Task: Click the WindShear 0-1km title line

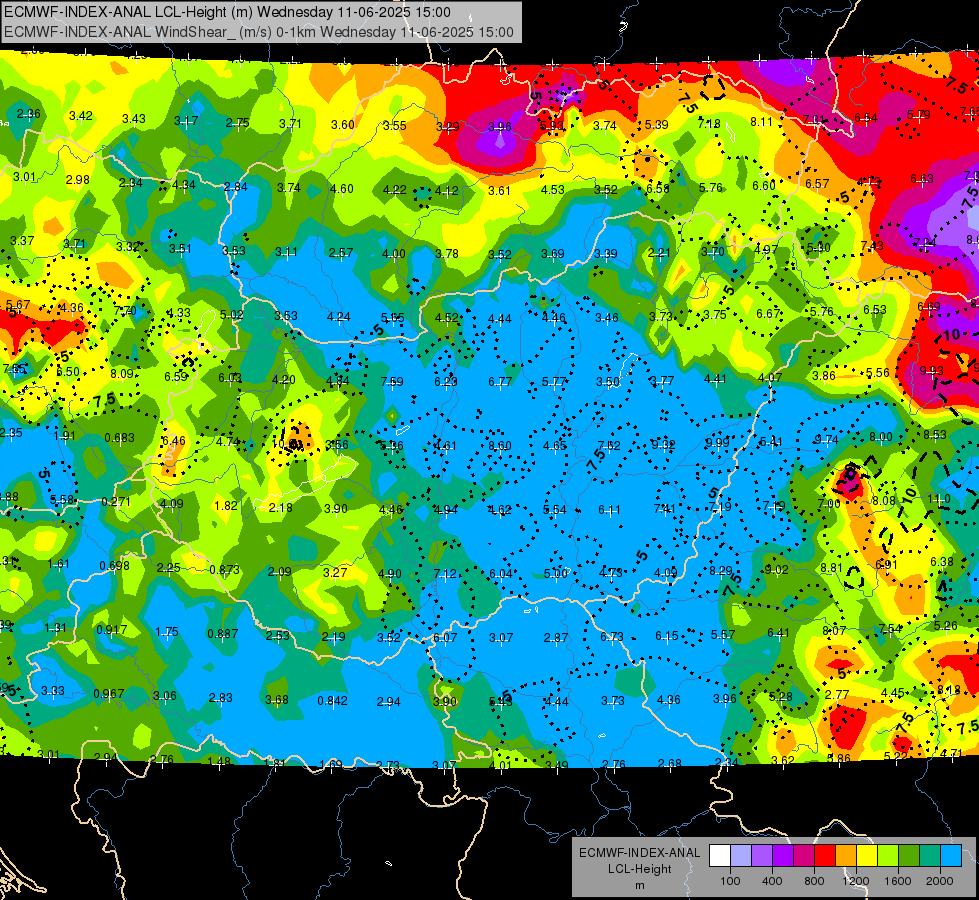Action: (x=258, y=32)
